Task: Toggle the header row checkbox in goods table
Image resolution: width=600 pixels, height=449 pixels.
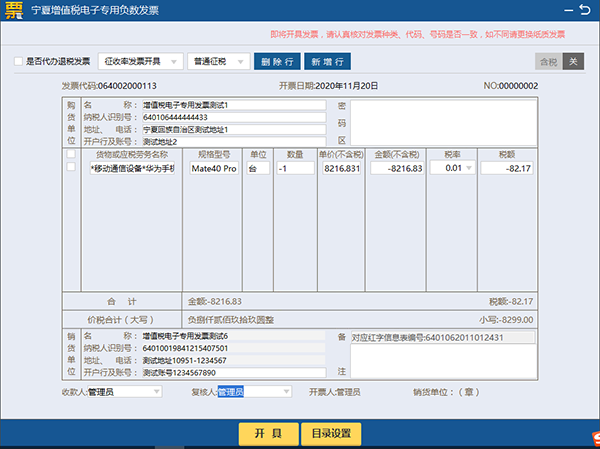Action: point(71,154)
